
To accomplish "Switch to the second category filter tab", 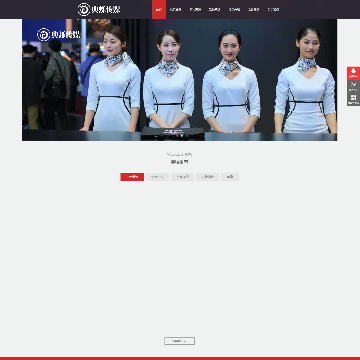I will [x=157, y=177].
